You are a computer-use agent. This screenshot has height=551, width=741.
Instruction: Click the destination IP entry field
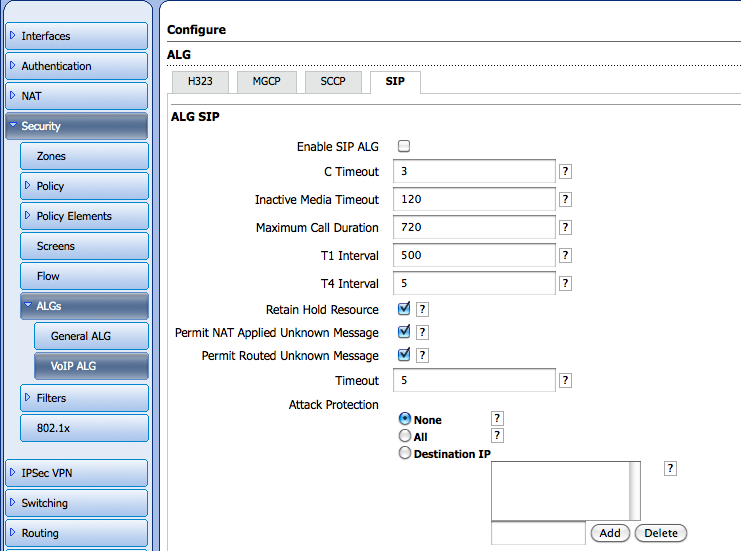tap(538, 533)
